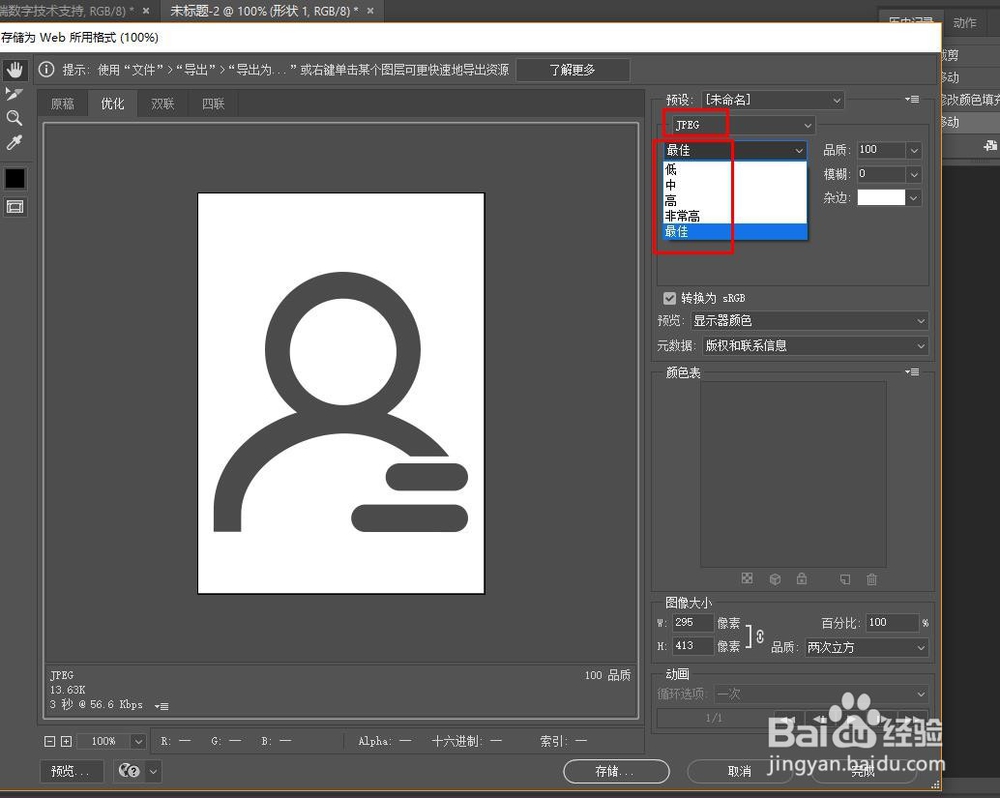This screenshot has height=798, width=1000.
Task: Click the info hint icon
Action: coord(46,69)
